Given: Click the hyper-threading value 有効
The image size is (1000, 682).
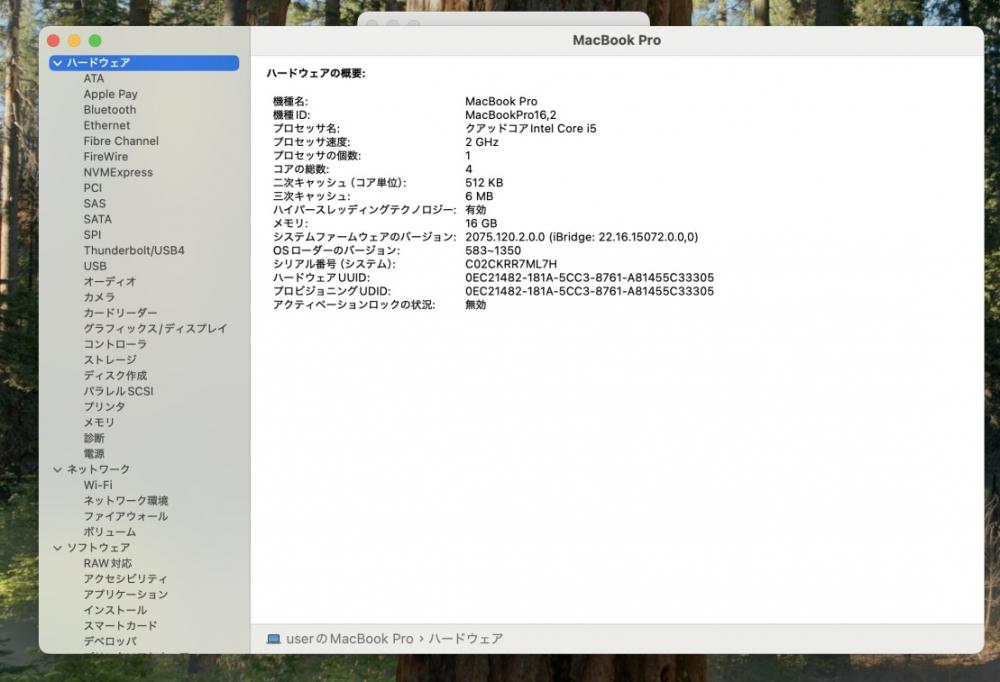Looking at the screenshot, I should coord(476,210).
